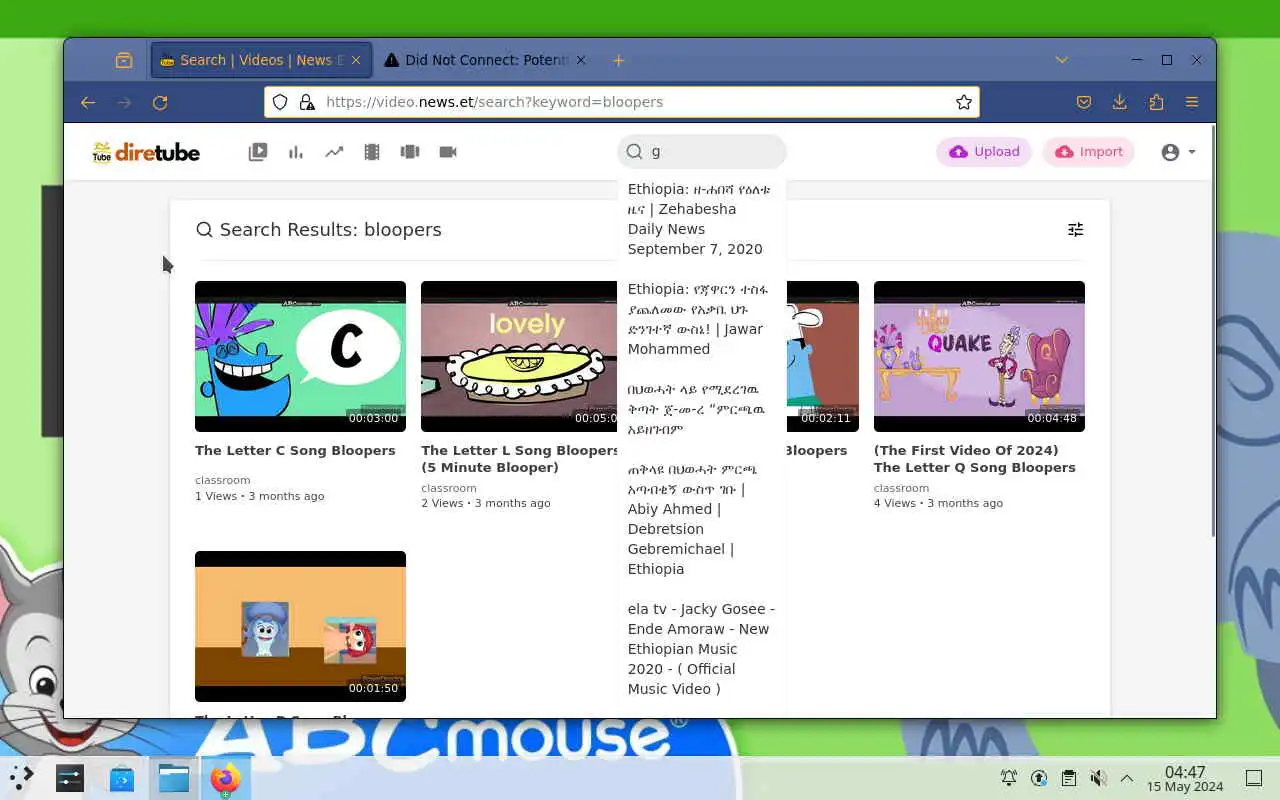The width and height of the screenshot is (1280, 800).
Task: Open clipboard icon in system tray
Action: click(1069, 778)
